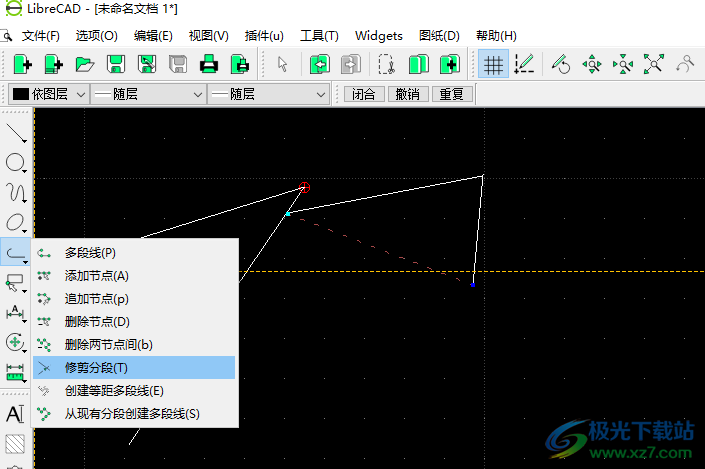Save the drawing with floppy icon
This screenshot has width=705, height=469.
pos(116,64)
